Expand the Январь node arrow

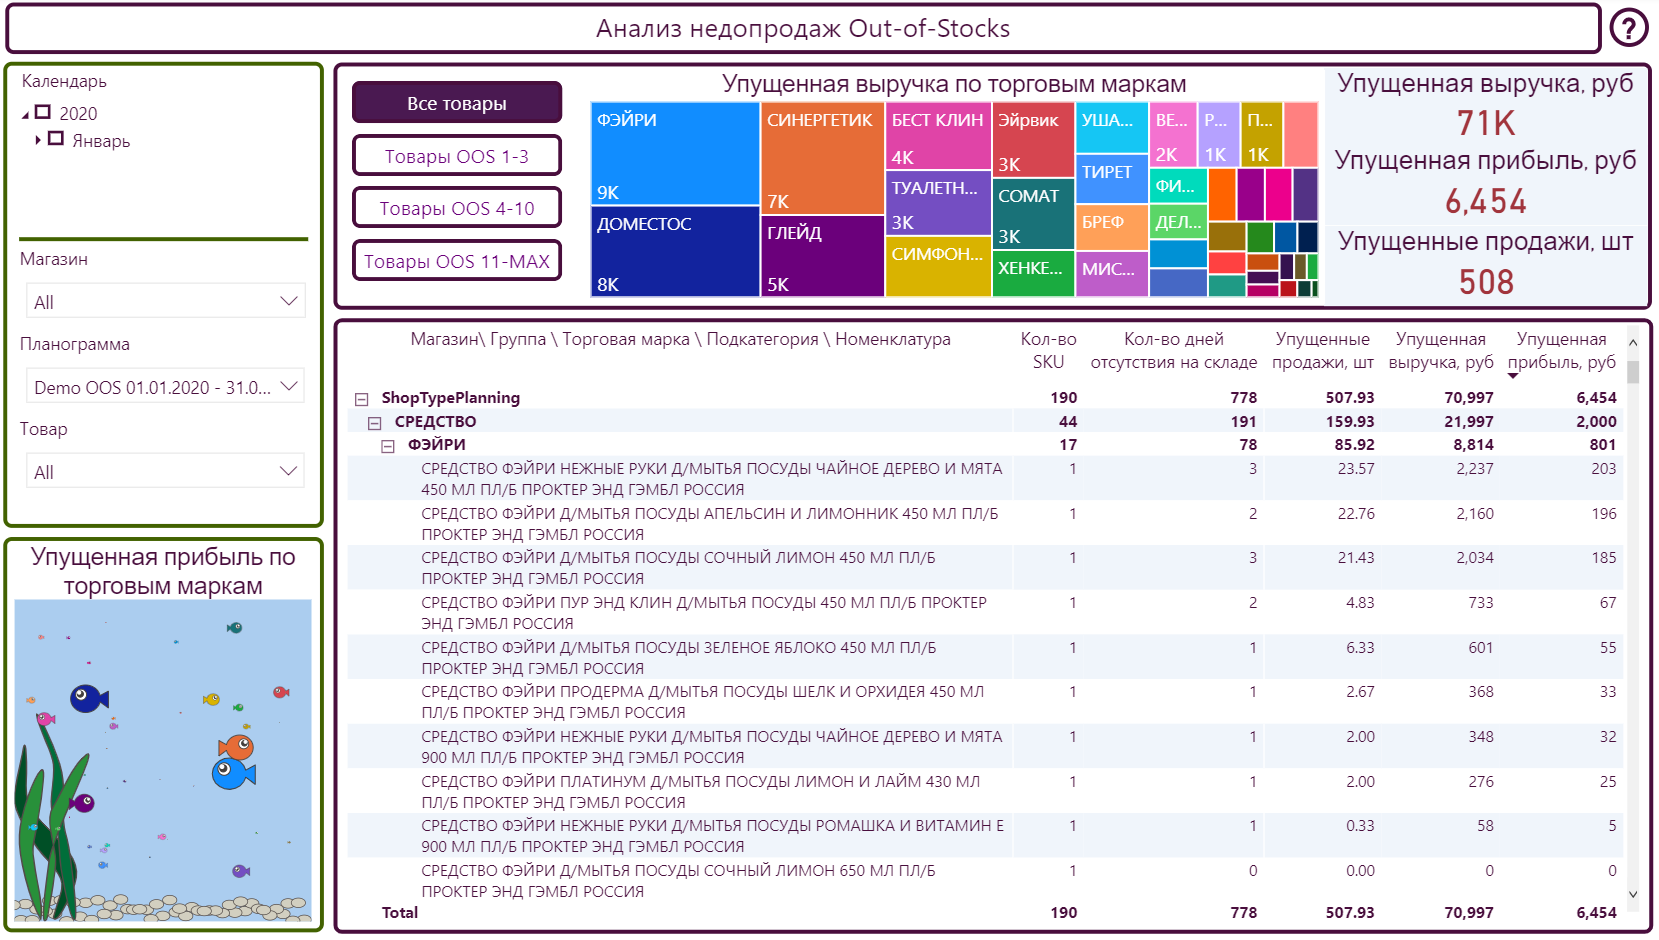pyautogui.click(x=38, y=140)
